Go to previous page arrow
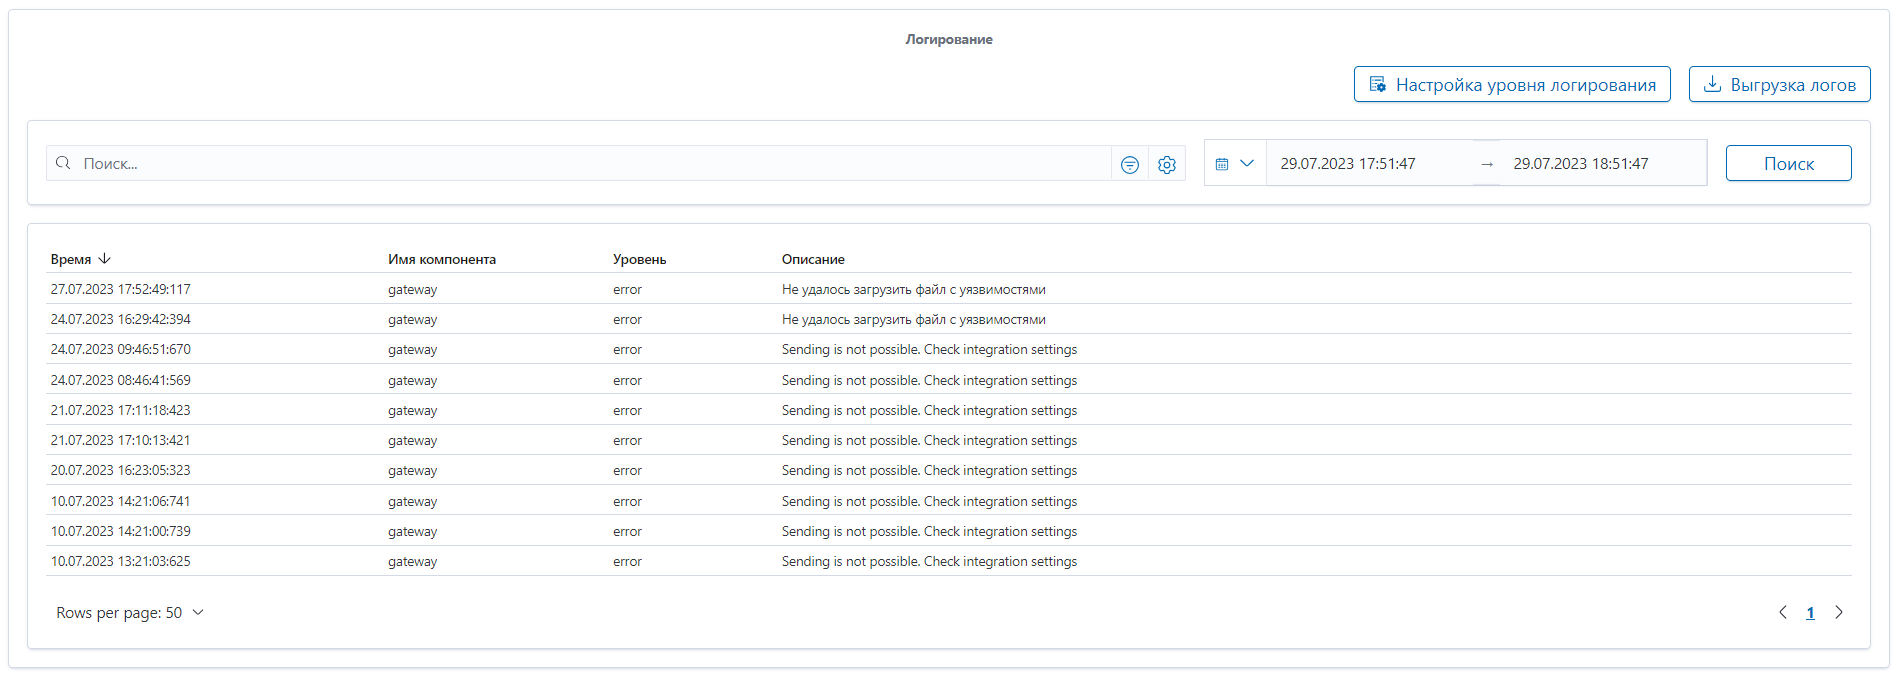 pos(1782,612)
